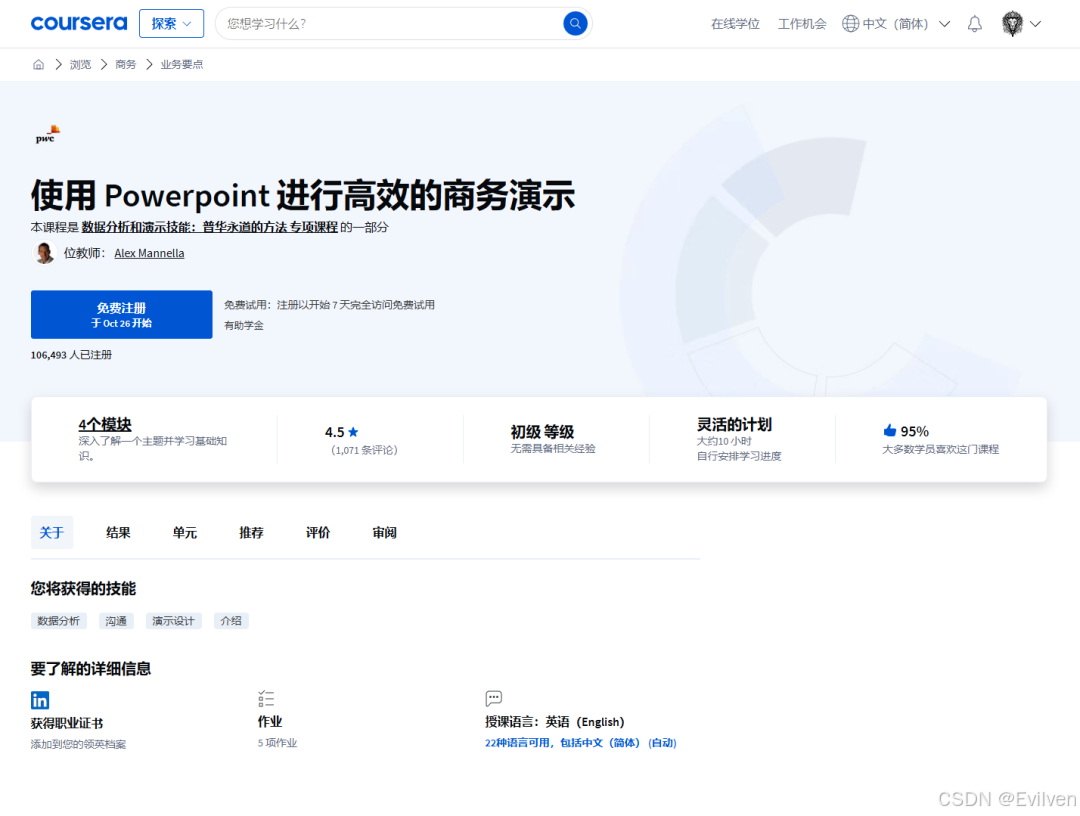Click the PwC partner logo

pyautogui.click(x=48, y=134)
